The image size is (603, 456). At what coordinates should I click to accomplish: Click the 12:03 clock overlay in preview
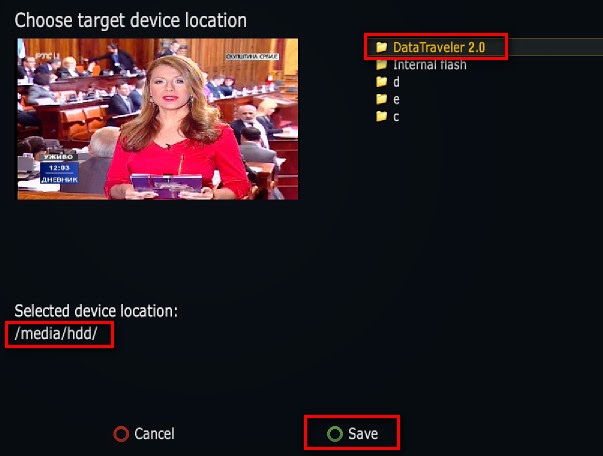coord(59,168)
